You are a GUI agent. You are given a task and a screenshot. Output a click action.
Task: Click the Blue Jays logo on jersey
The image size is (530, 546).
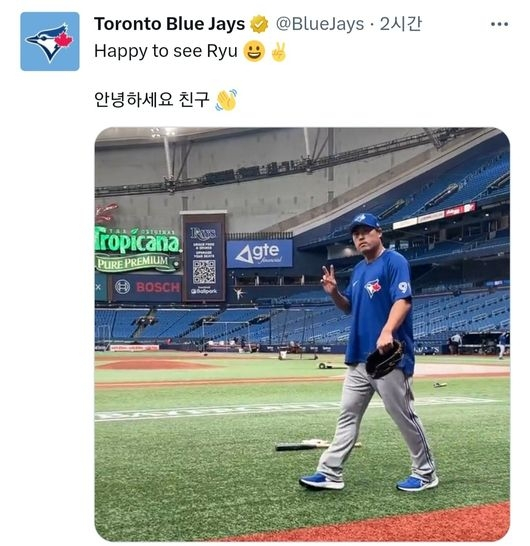(x=373, y=287)
